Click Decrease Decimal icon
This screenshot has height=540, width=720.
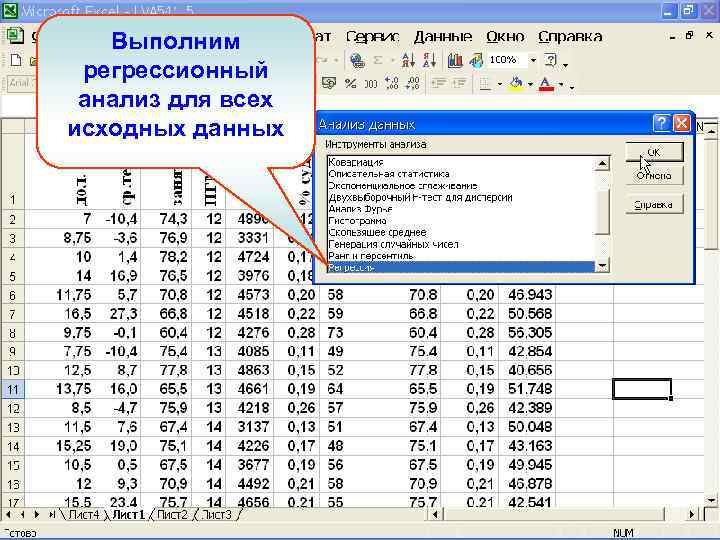pyautogui.click(x=412, y=83)
